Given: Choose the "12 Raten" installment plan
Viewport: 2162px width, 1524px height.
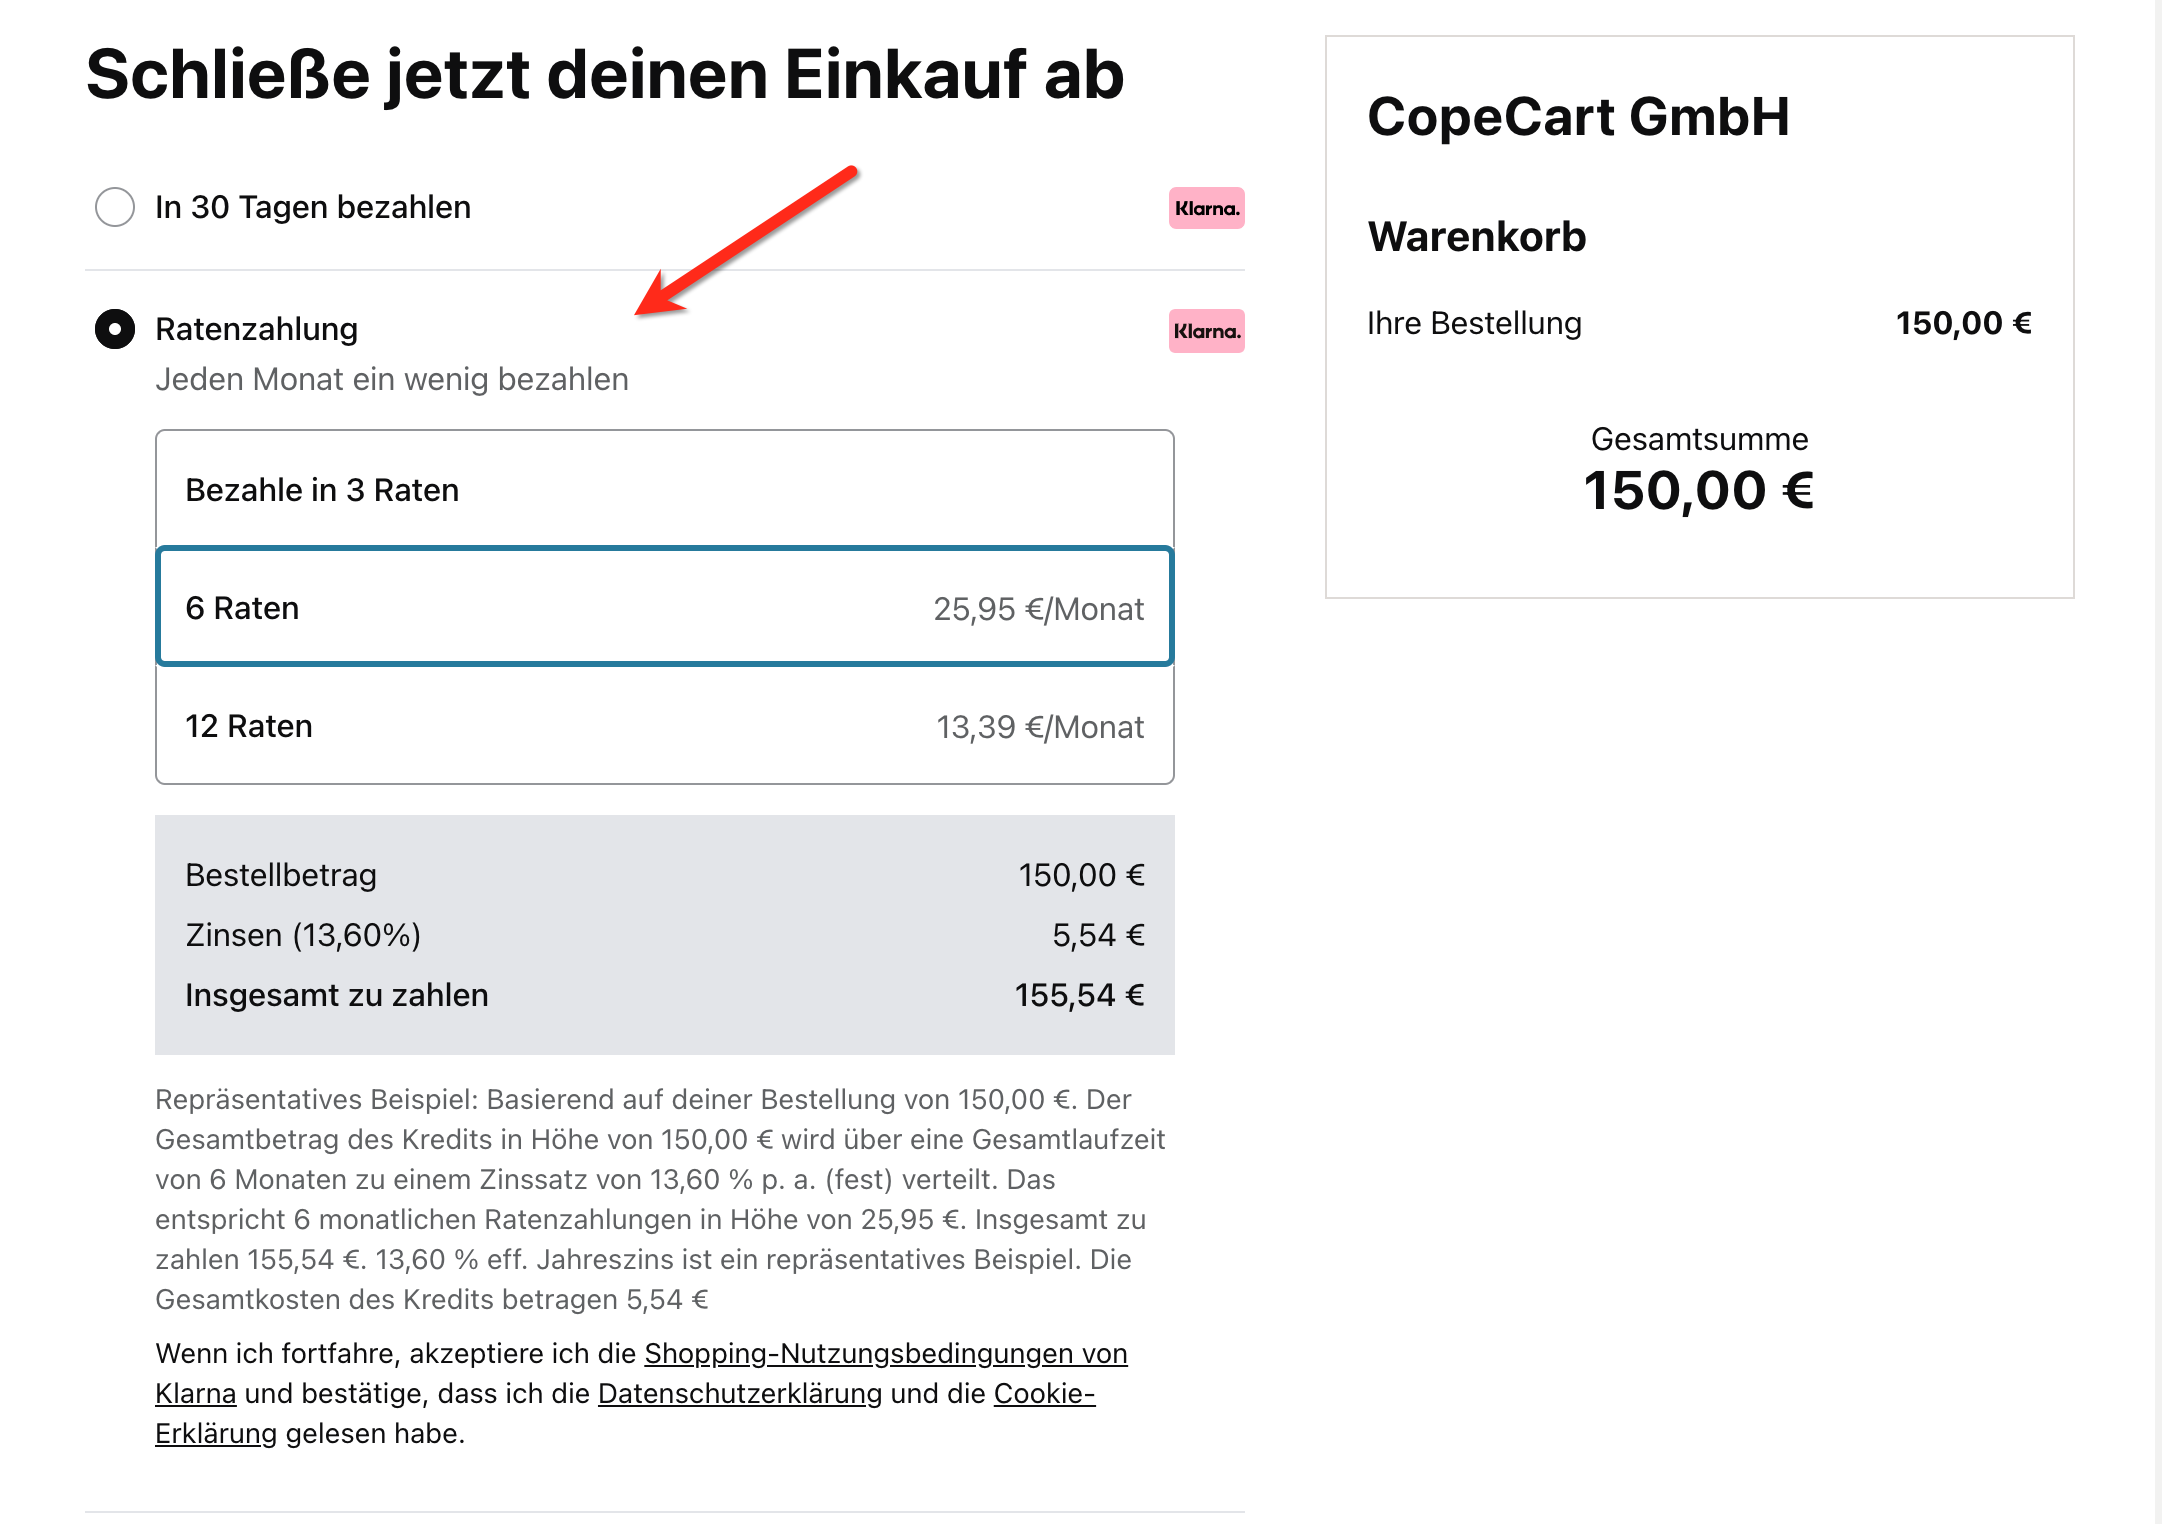Looking at the screenshot, I should point(664,726).
